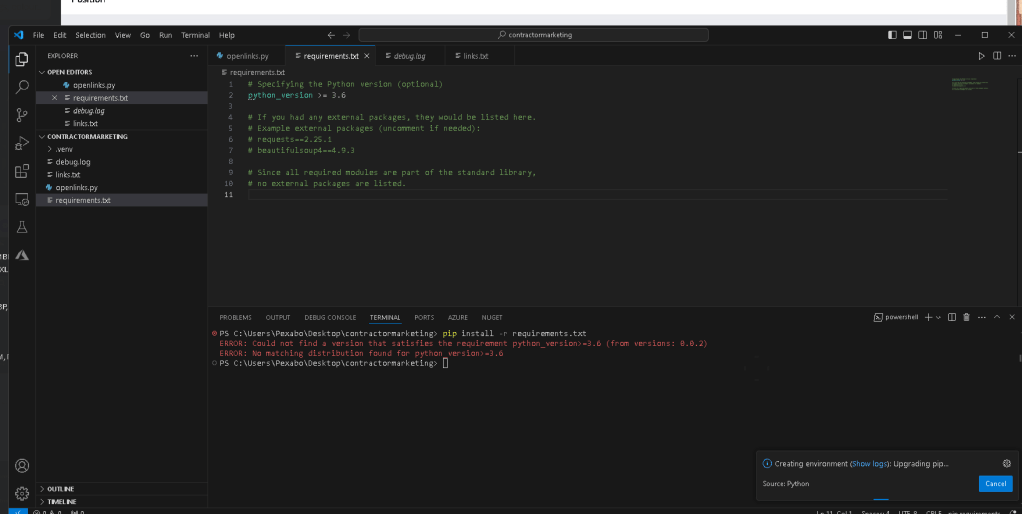The height and width of the screenshot is (514, 1022).
Task: Switch to the Problems panel tab
Action: 235,317
